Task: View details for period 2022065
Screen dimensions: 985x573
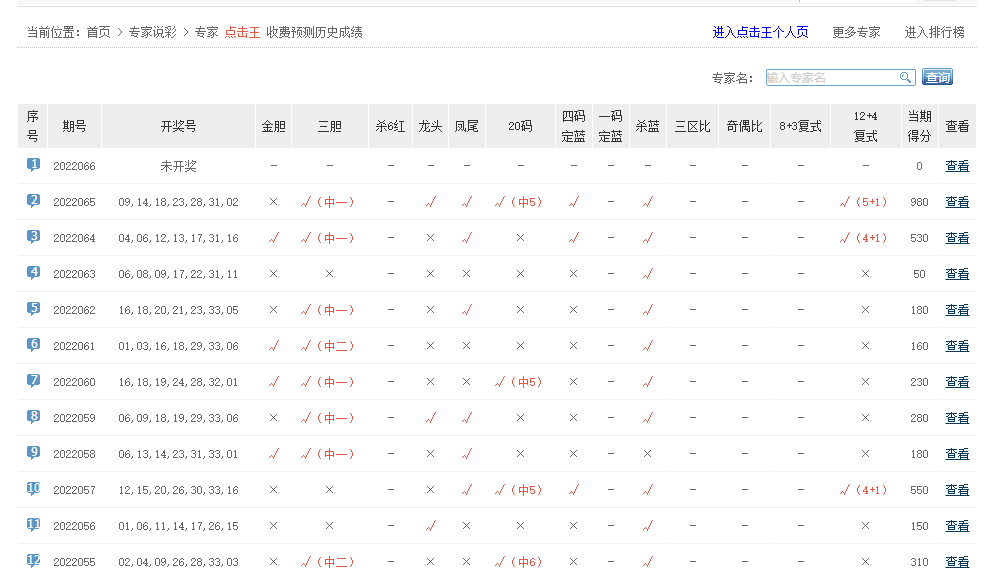Action: click(957, 202)
